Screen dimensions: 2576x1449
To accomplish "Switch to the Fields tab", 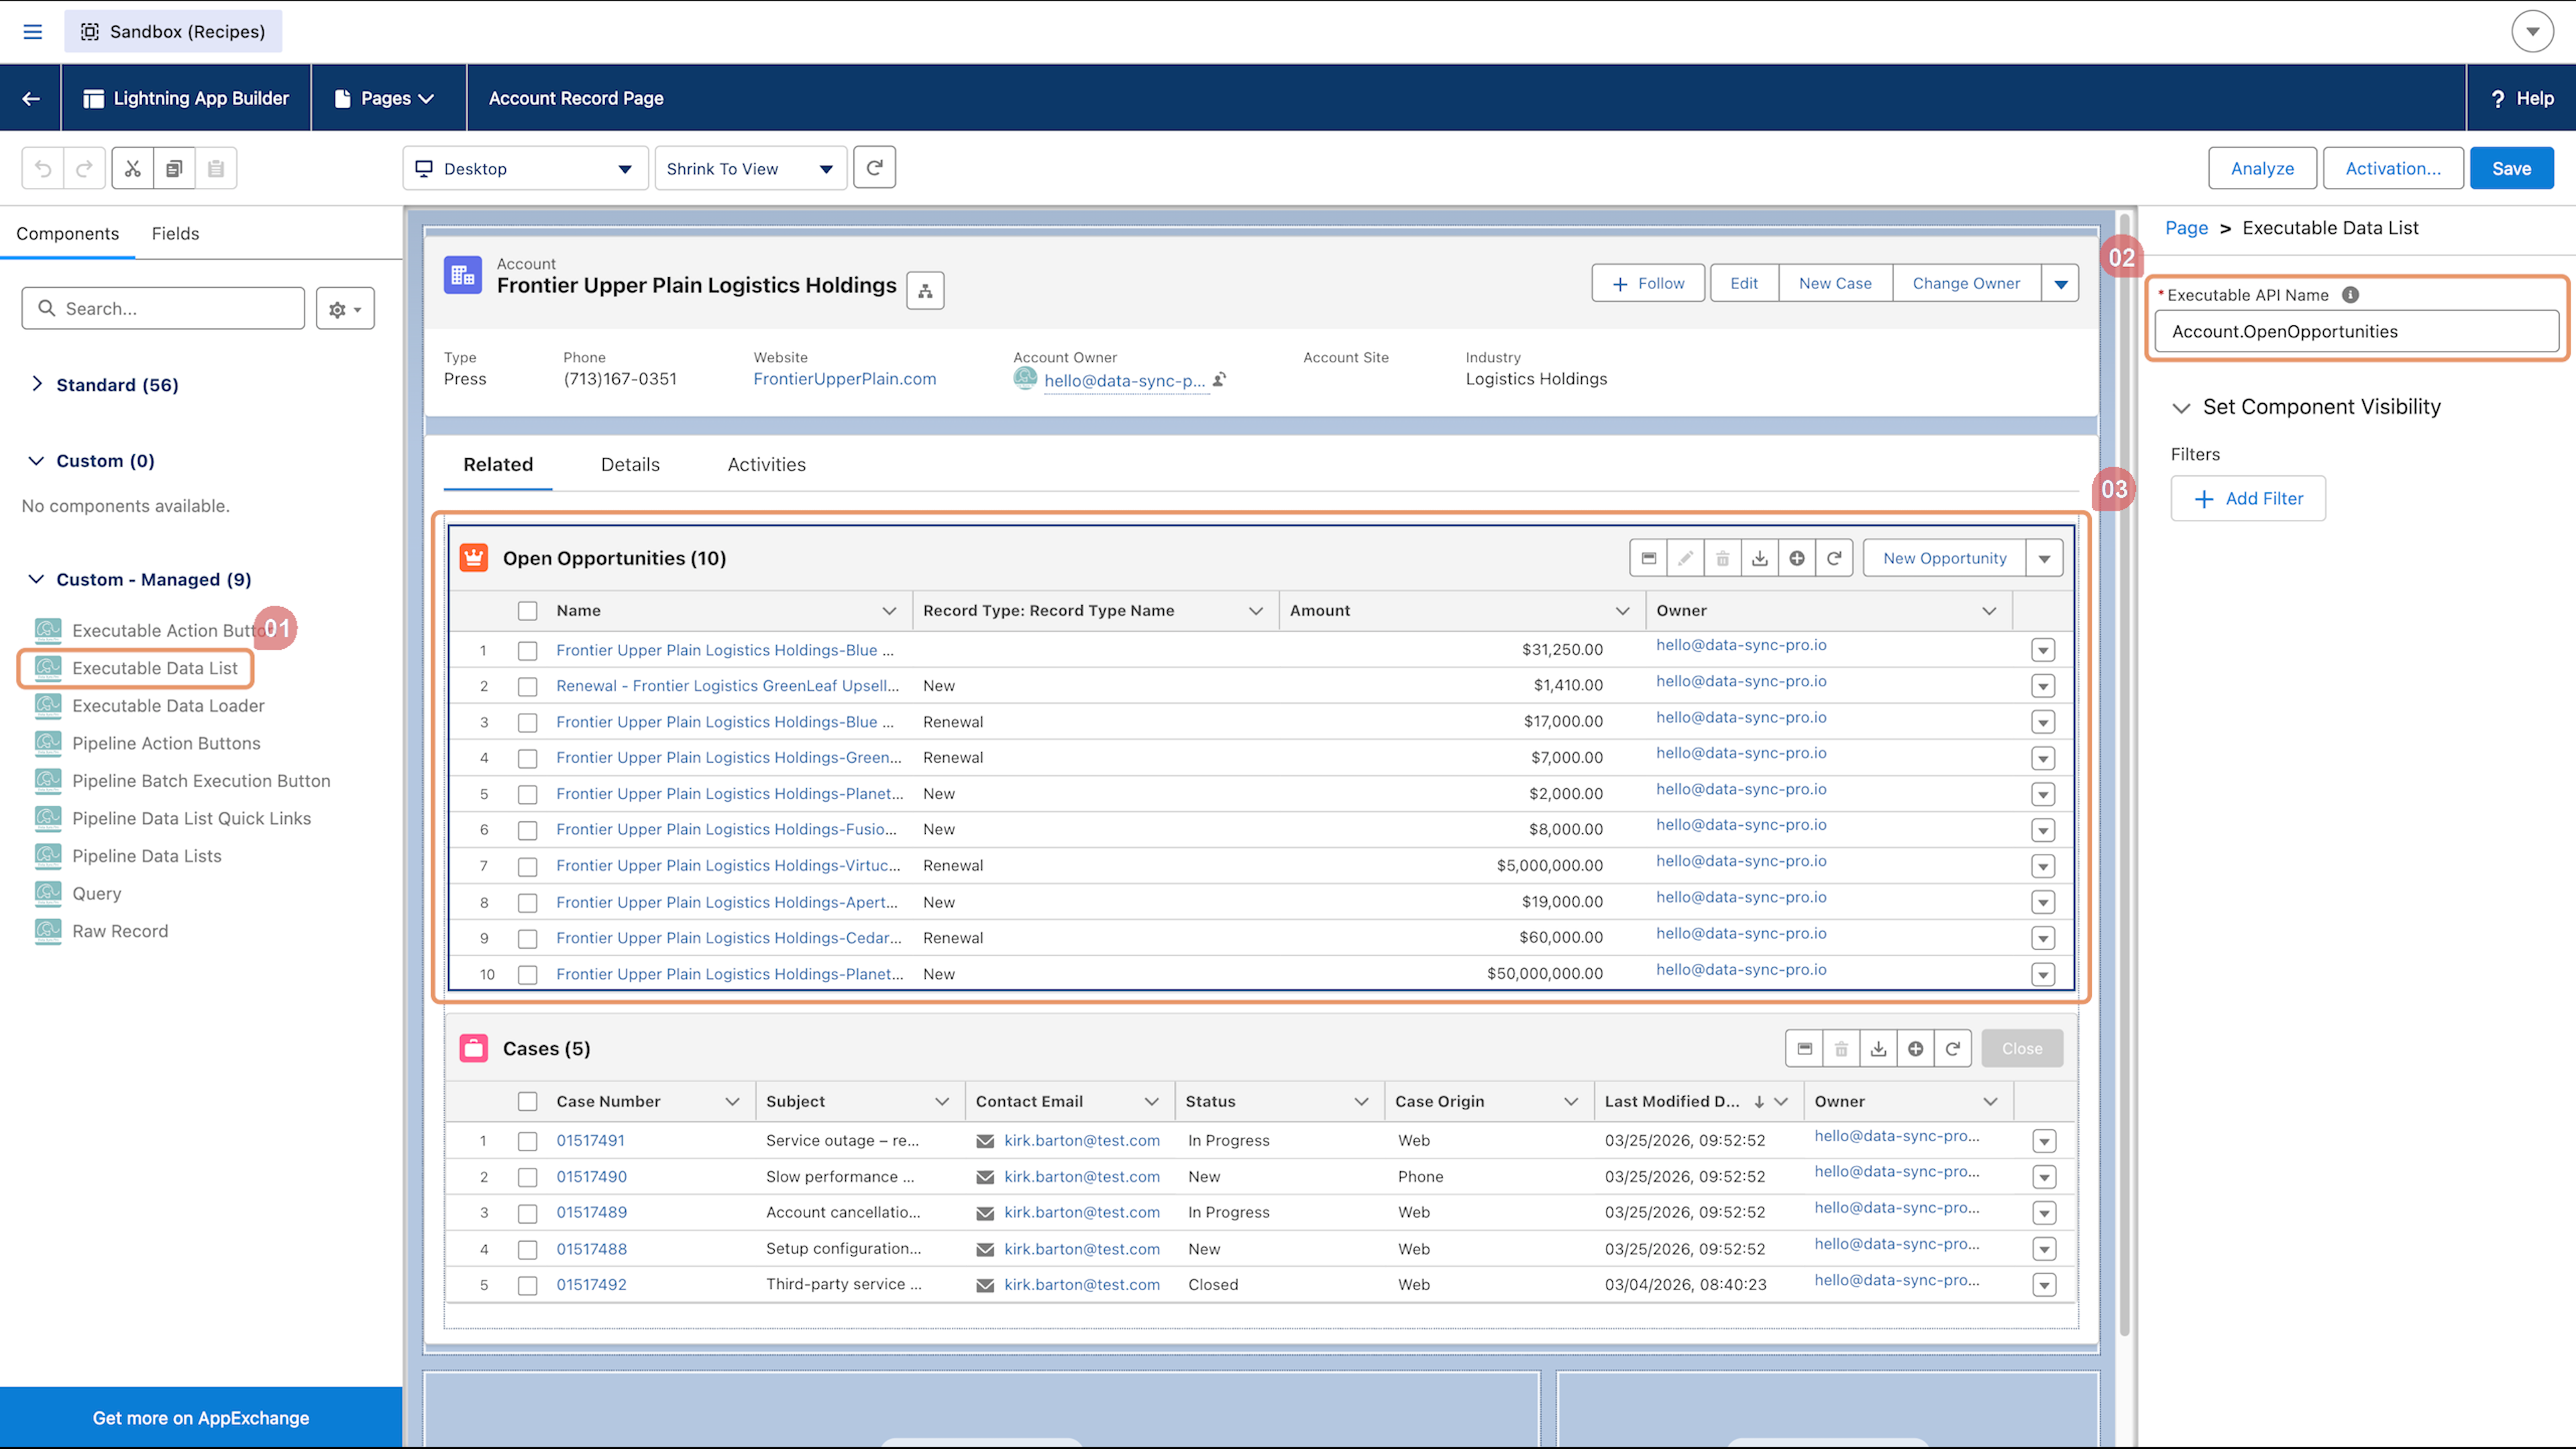I will [175, 233].
